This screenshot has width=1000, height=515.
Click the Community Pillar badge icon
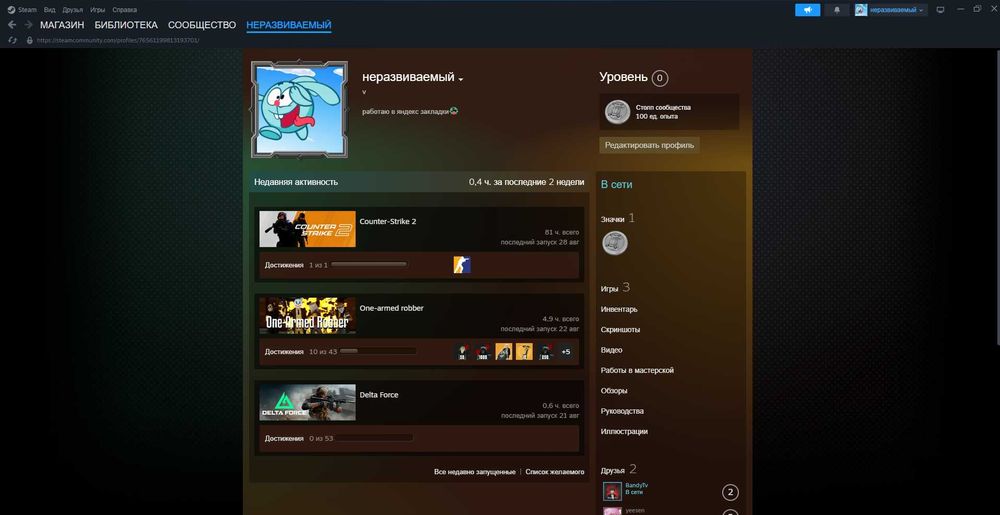(617, 112)
